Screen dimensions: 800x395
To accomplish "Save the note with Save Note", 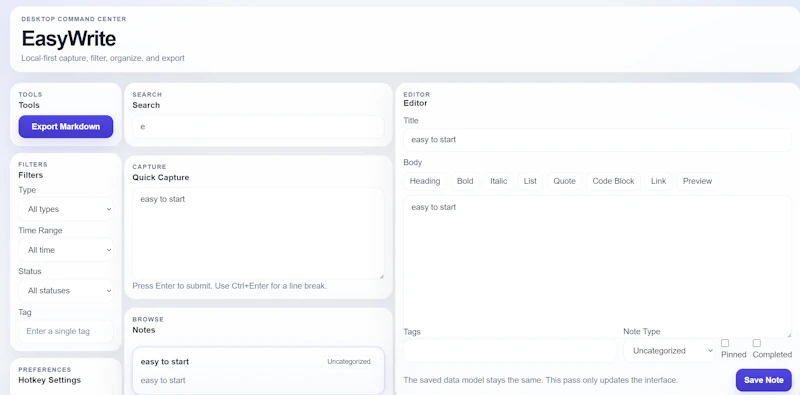I will 763,380.
